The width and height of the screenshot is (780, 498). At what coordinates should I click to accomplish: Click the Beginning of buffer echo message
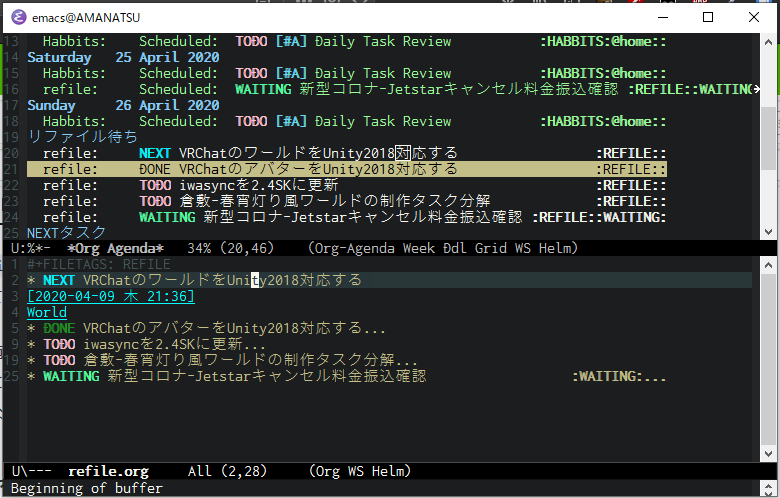click(x=87, y=489)
